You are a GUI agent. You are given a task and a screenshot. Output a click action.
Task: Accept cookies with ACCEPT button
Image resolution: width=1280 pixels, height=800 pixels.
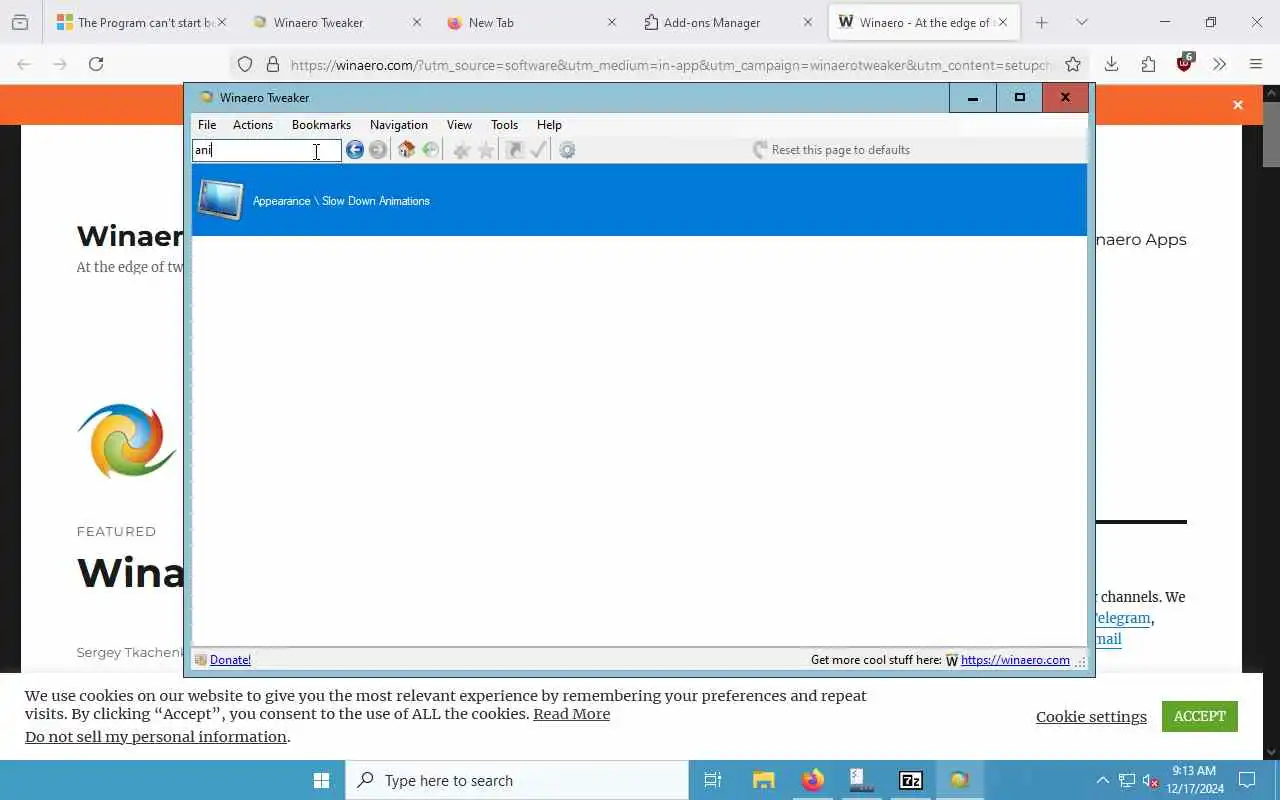coord(1200,716)
